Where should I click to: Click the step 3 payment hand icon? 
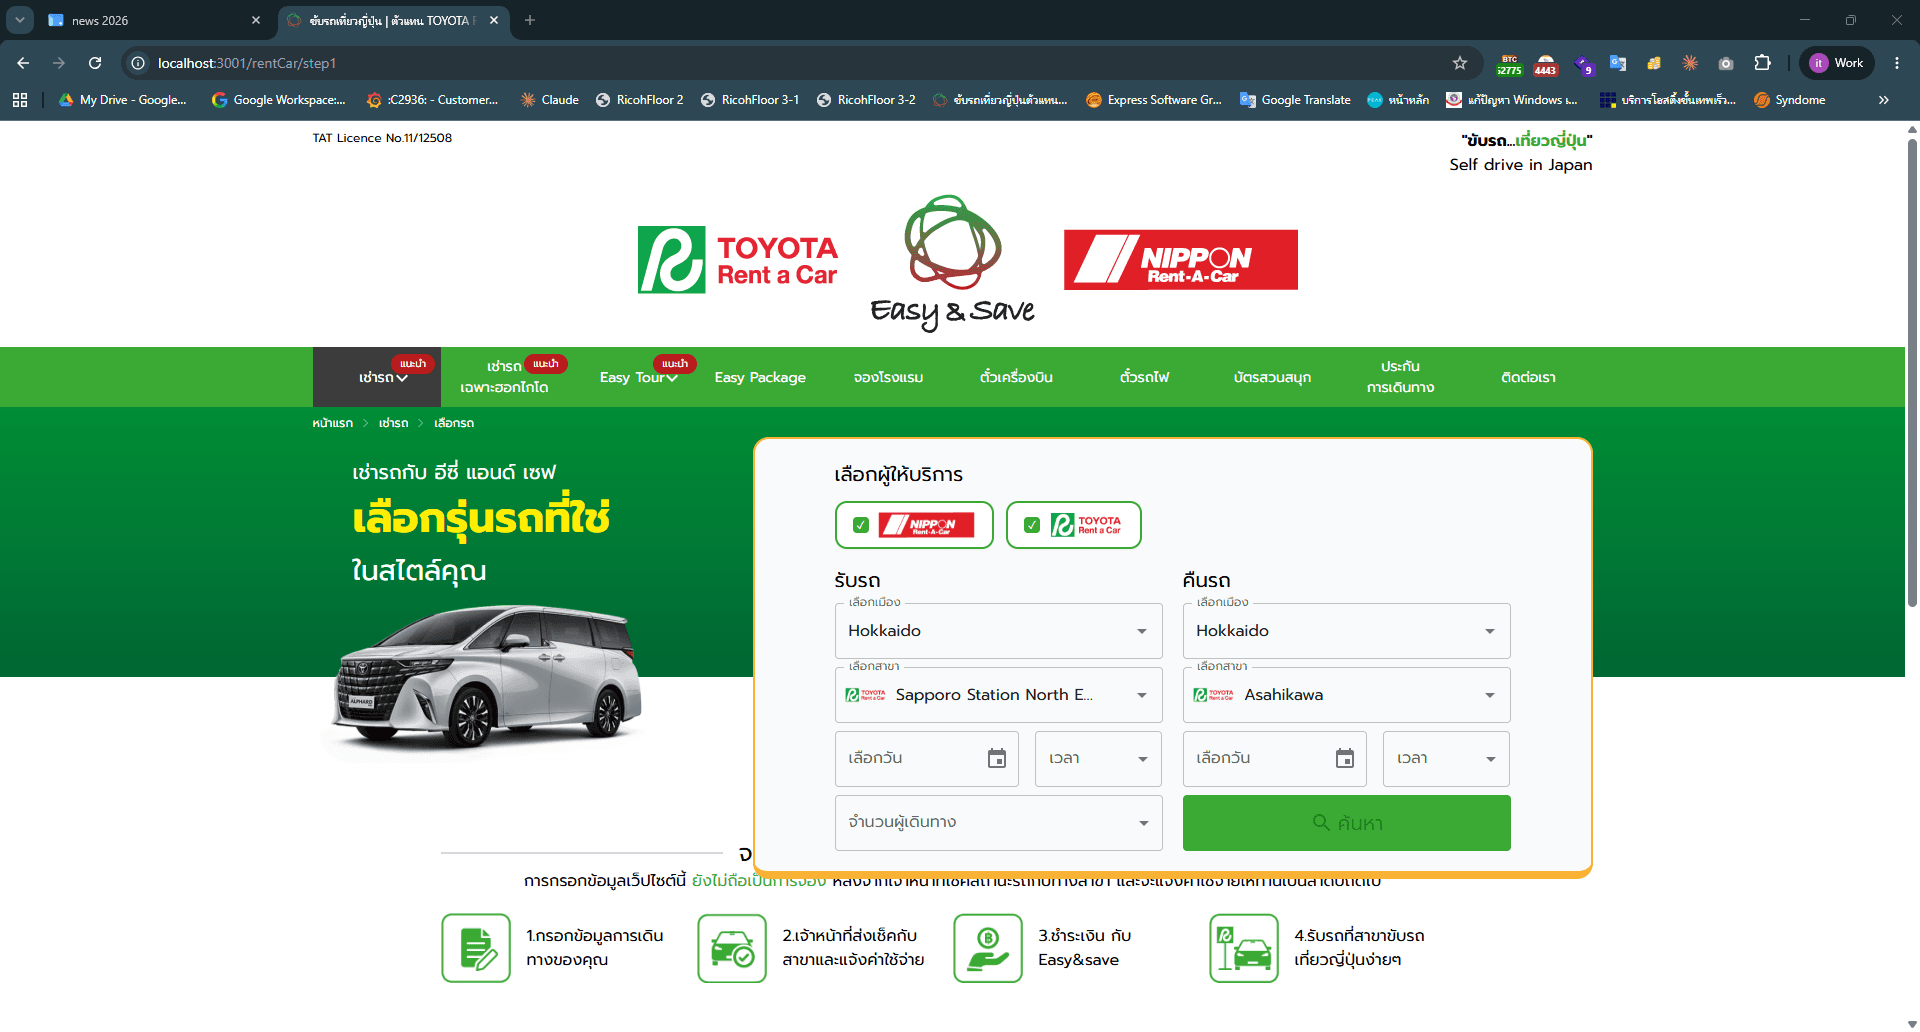point(988,948)
